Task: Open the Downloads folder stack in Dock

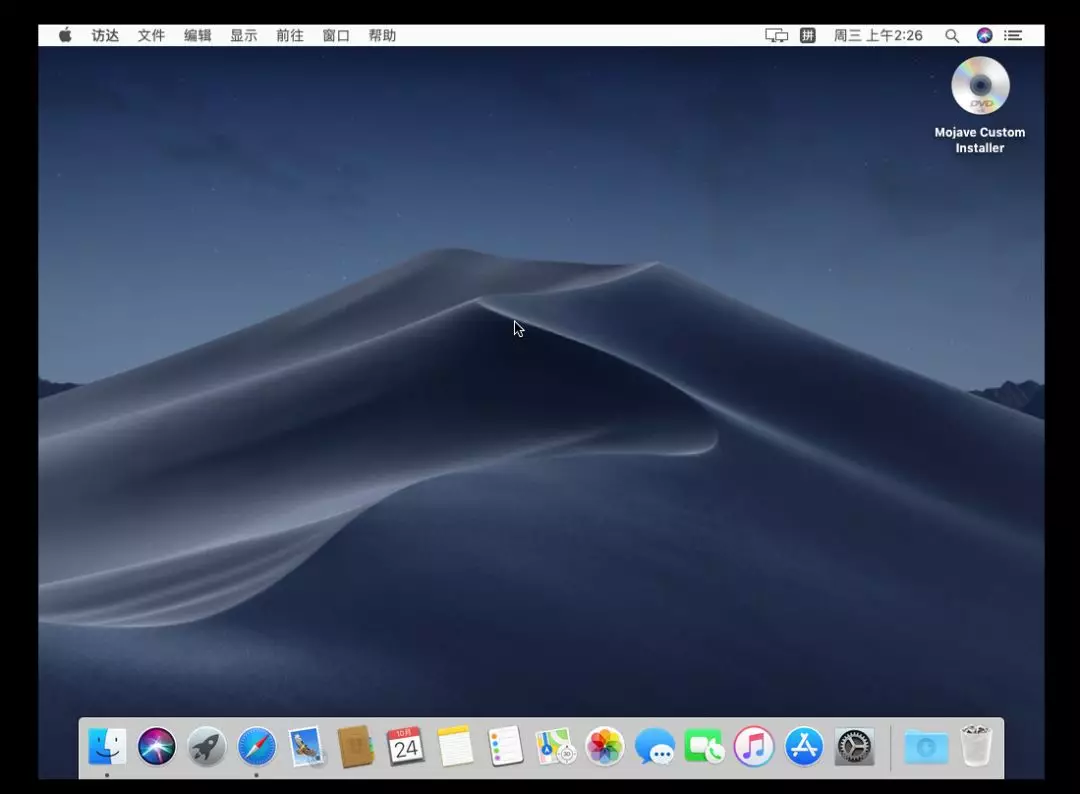Action: [926, 746]
